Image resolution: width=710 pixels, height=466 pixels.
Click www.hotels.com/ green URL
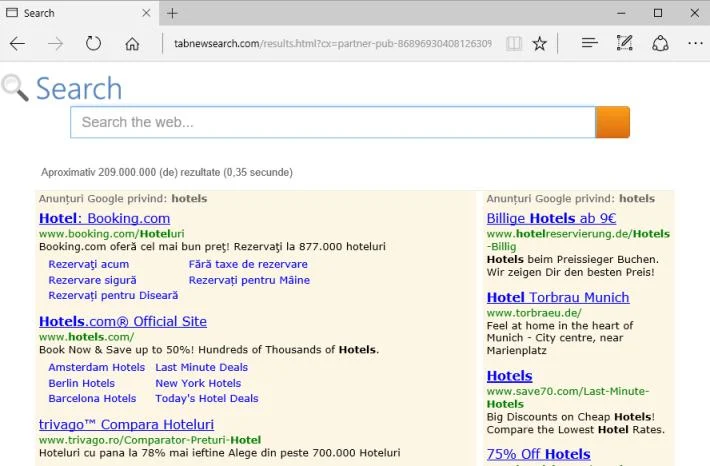[86, 337]
